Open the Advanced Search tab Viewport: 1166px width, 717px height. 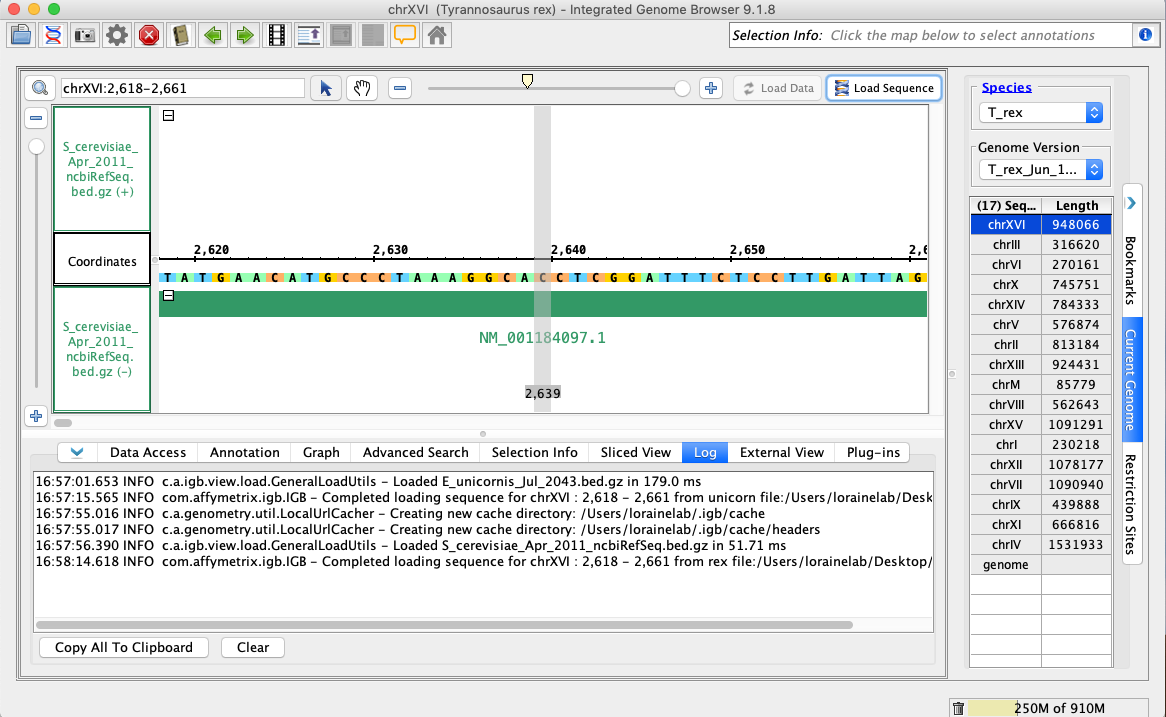tap(416, 452)
